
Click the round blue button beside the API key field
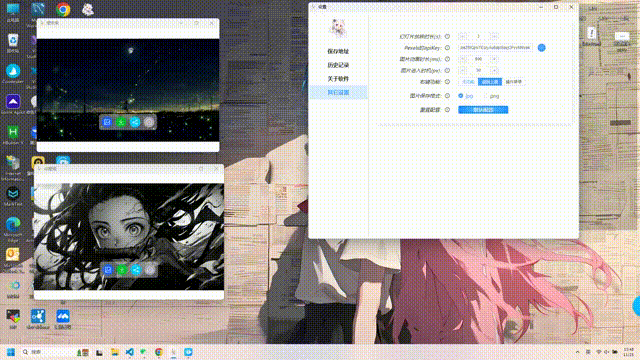pyautogui.click(x=542, y=48)
